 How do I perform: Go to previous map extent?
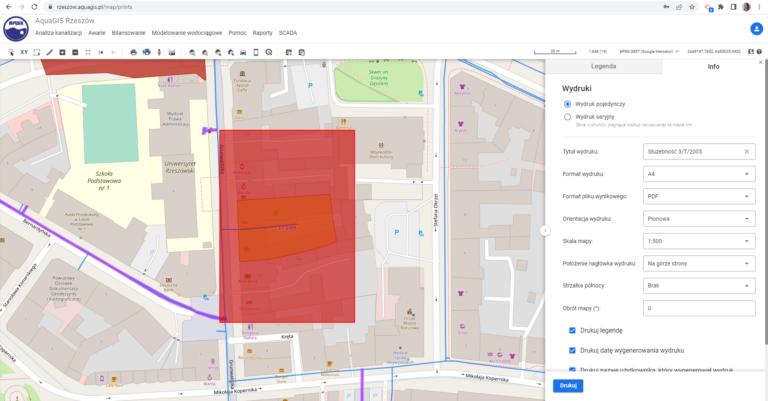coord(100,51)
